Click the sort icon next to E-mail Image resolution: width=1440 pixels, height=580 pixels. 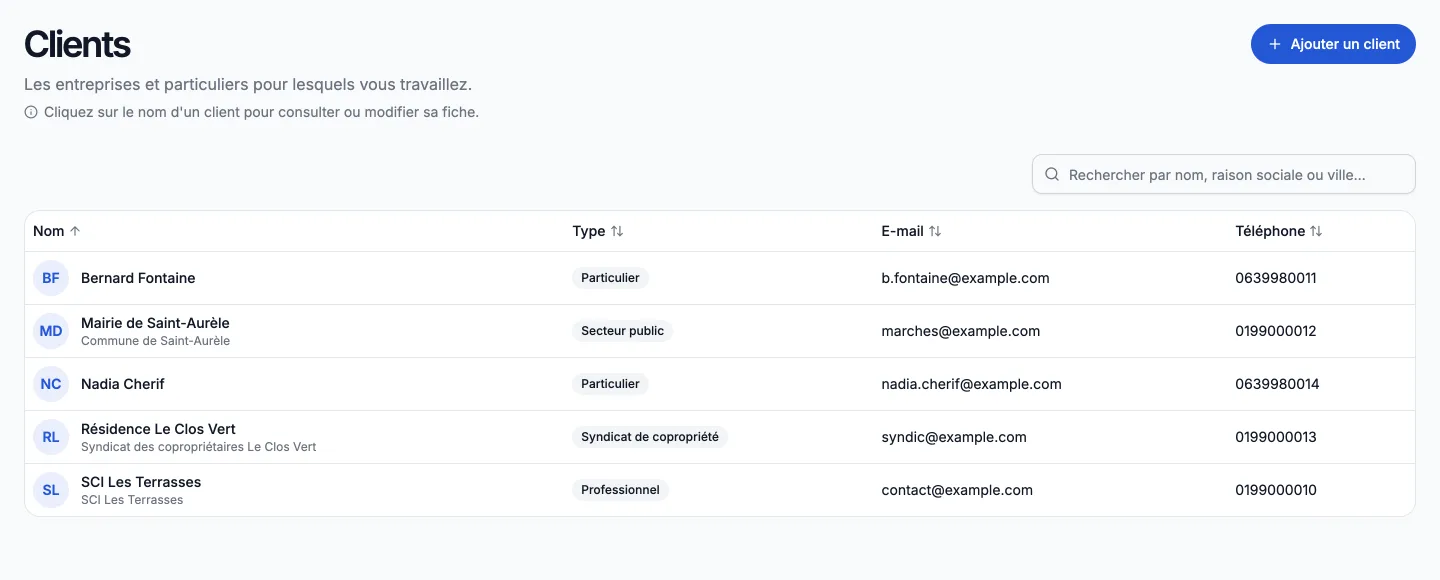[x=935, y=231]
